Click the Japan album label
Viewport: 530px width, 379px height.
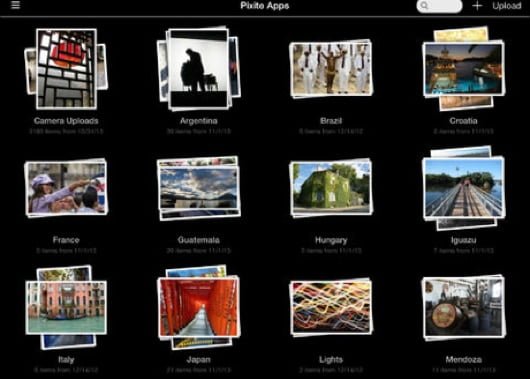click(x=198, y=359)
